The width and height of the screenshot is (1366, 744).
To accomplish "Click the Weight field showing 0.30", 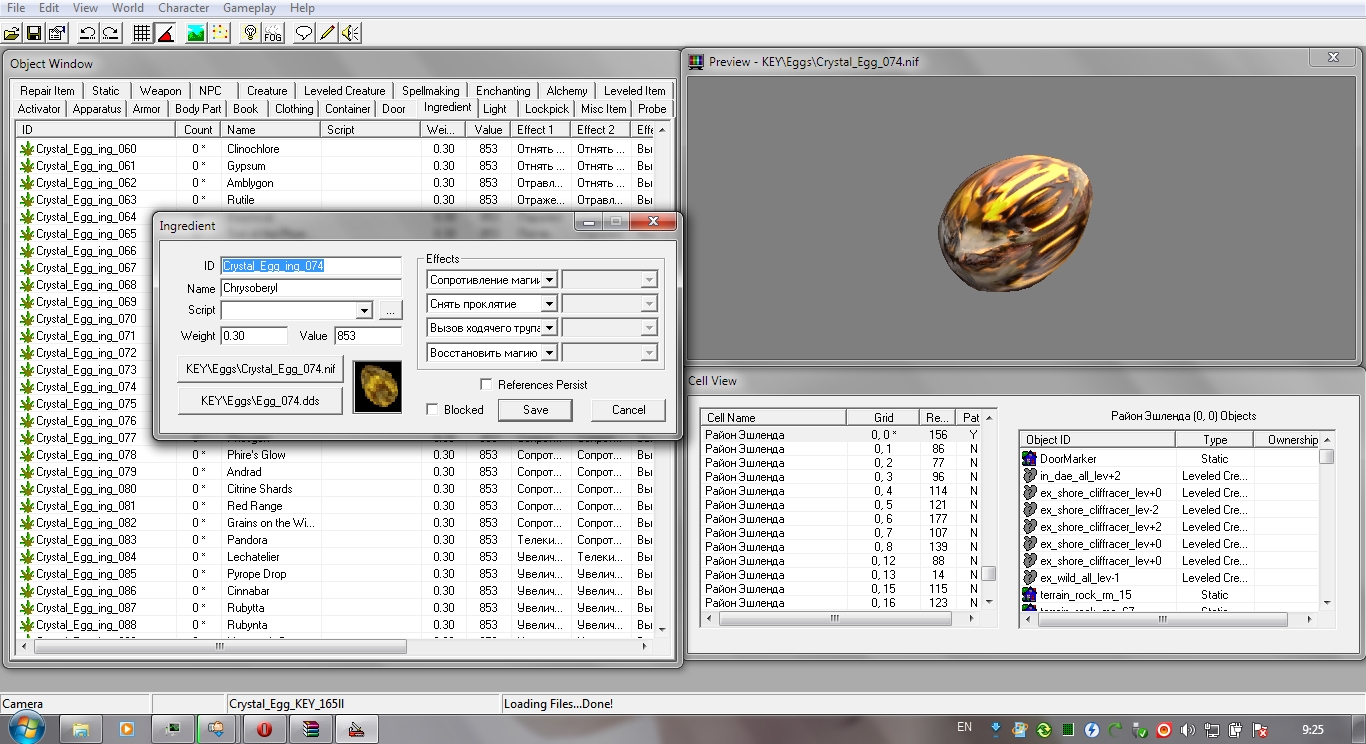I will [254, 336].
